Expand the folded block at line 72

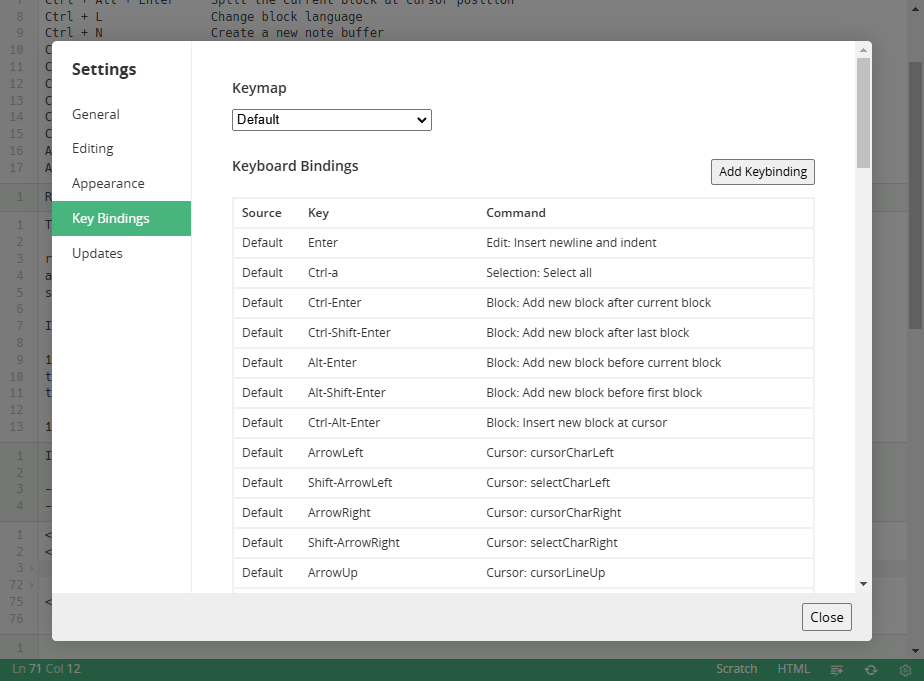[x=30, y=584]
